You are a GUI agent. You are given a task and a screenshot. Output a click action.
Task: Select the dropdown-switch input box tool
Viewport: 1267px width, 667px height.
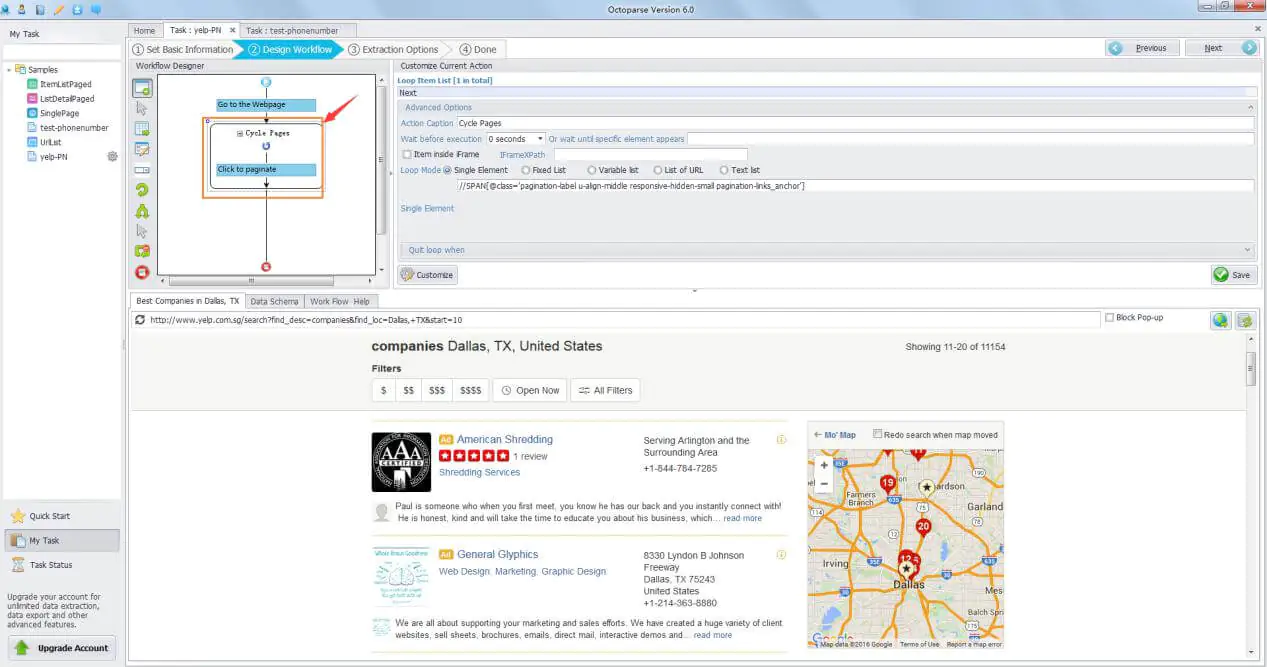(x=142, y=170)
